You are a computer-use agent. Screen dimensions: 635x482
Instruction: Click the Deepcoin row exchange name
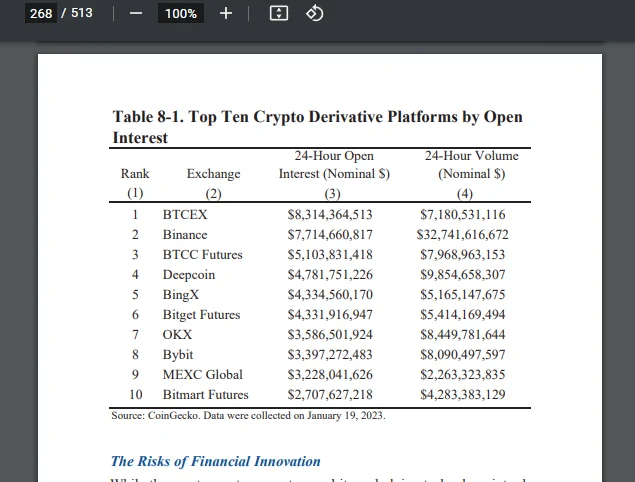[x=189, y=275]
